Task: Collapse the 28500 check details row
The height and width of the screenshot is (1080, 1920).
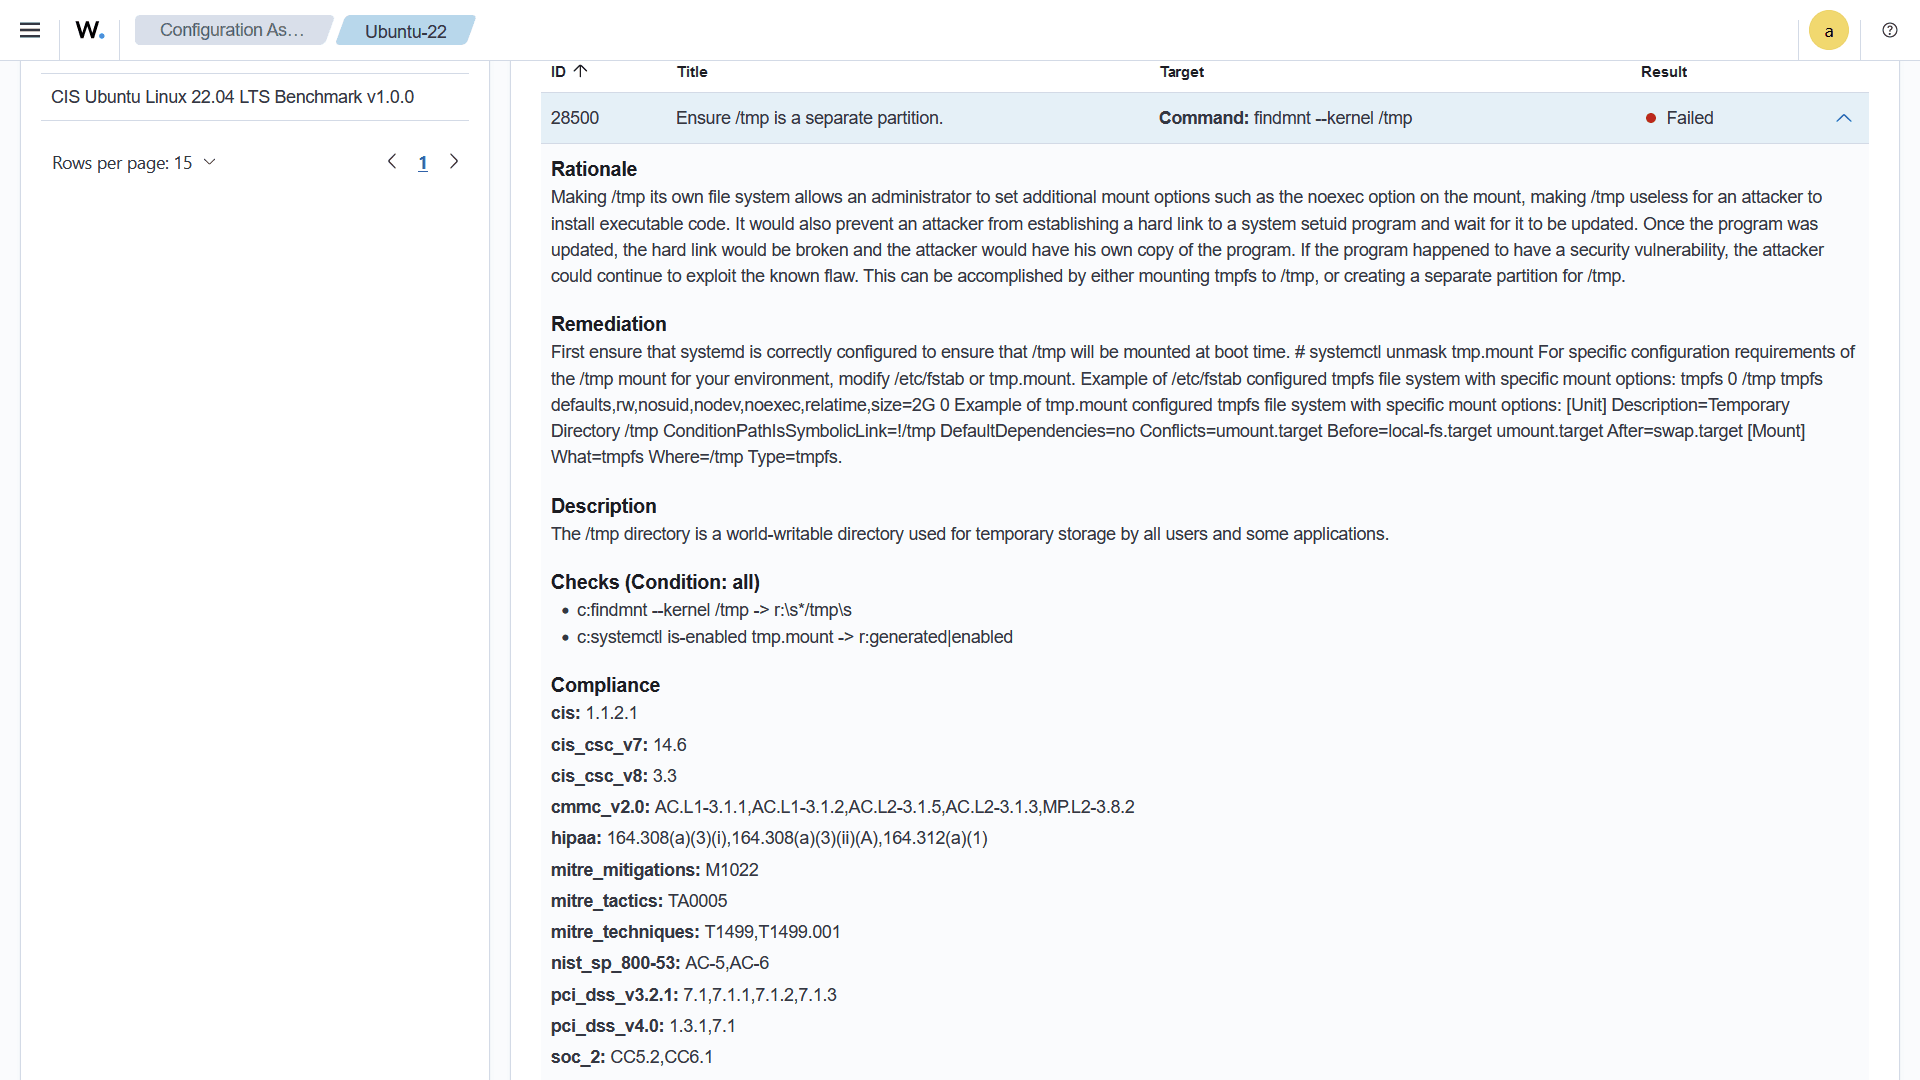Action: click(x=1843, y=118)
